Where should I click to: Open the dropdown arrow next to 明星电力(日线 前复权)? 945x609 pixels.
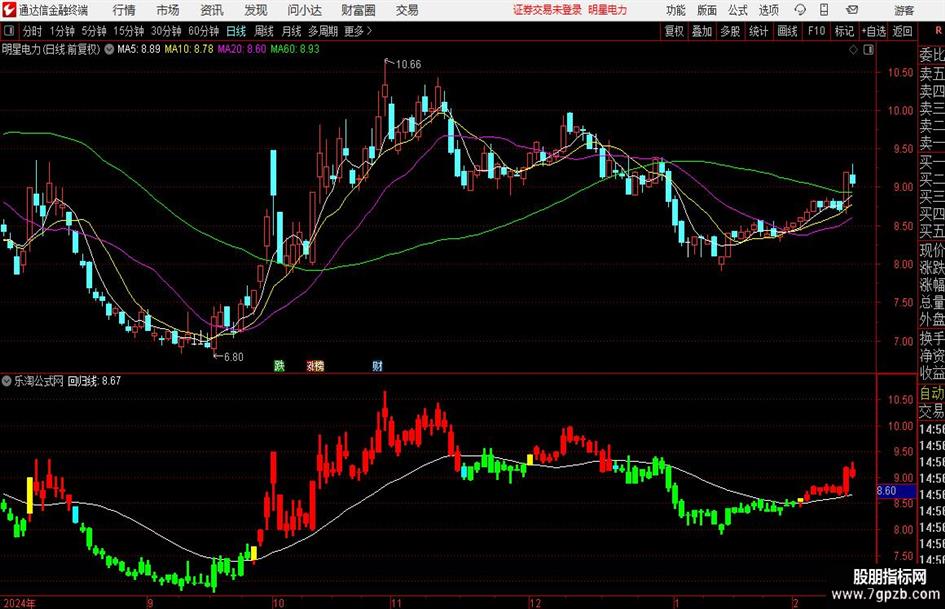(109, 49)
